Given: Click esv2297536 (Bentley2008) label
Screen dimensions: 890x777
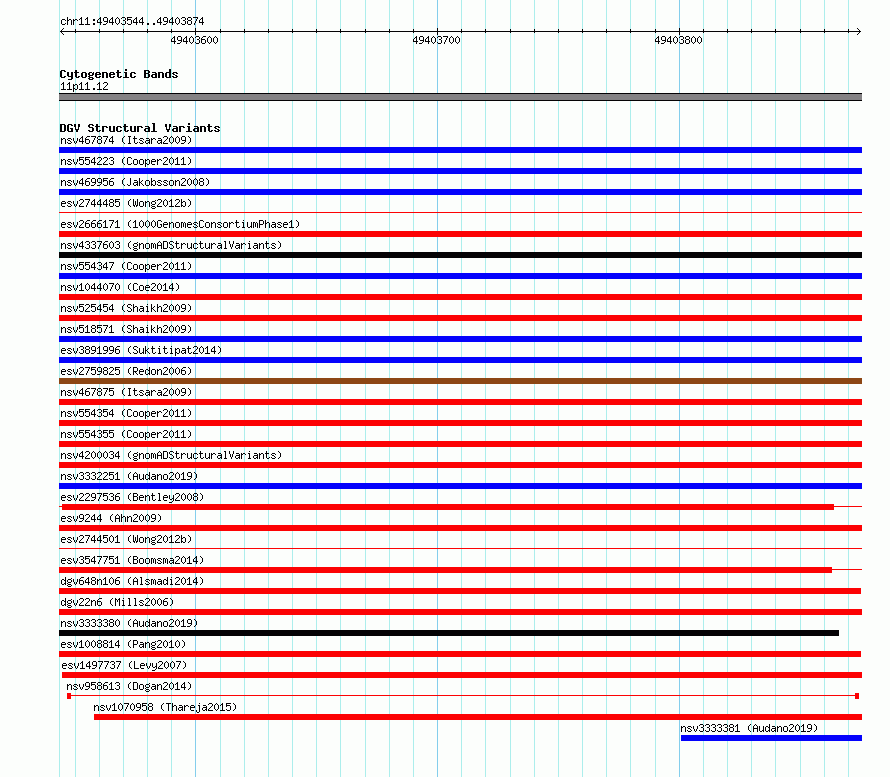Looking at the screenshot, I should click(x=132, y=497).
